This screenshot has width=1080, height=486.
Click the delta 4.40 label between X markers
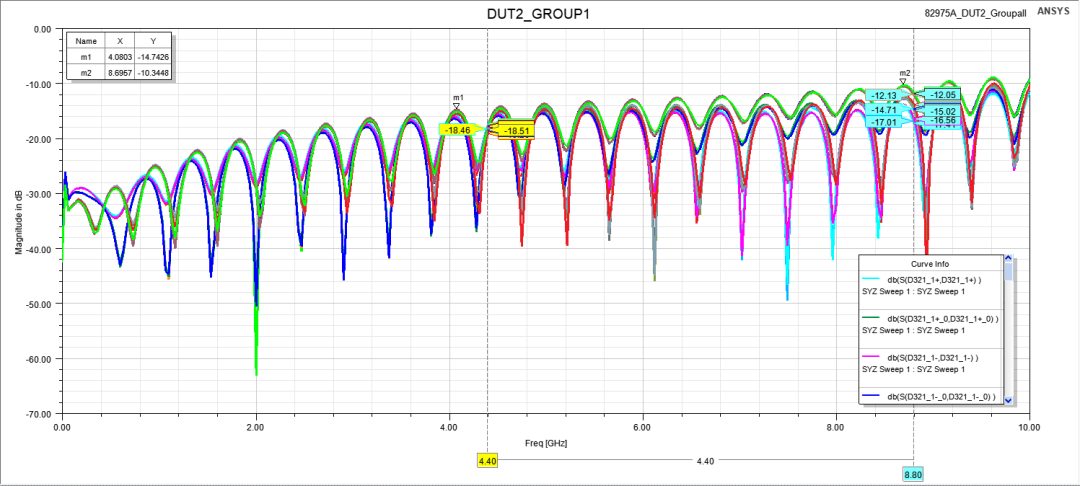706,461
